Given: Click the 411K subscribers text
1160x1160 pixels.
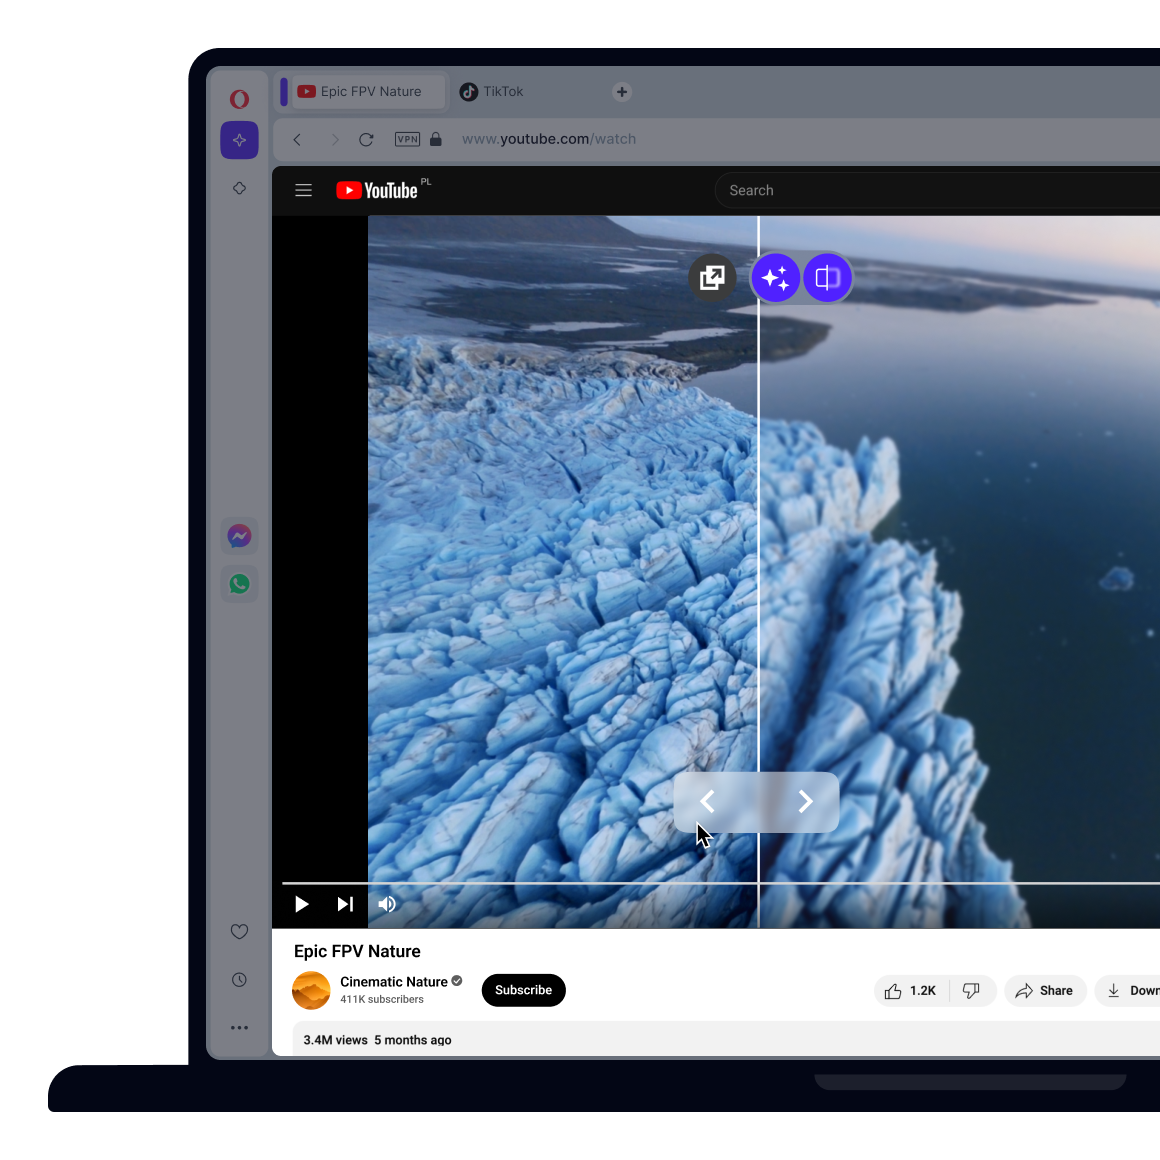Looking at the screenshot, I should 382,999.
